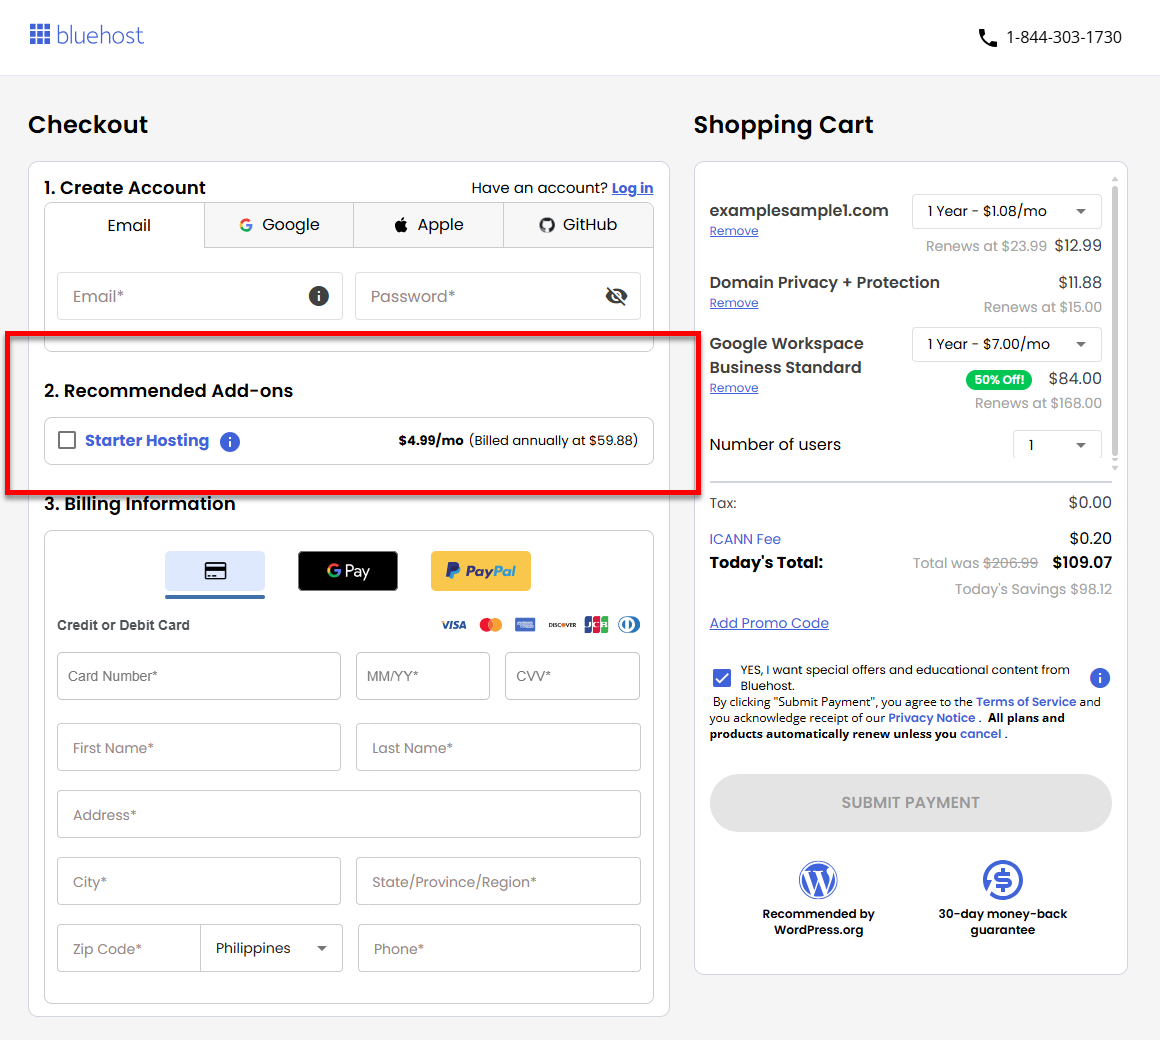This screenshot has width=1160, height=1040.
Task: Click Starter Hosting info icon
Action: click(x=230, y=442)
